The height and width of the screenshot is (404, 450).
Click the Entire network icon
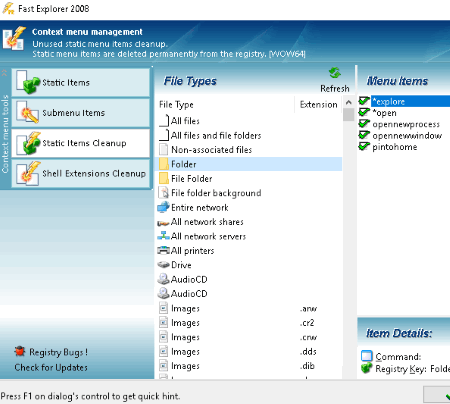click(x=163, y=207)
